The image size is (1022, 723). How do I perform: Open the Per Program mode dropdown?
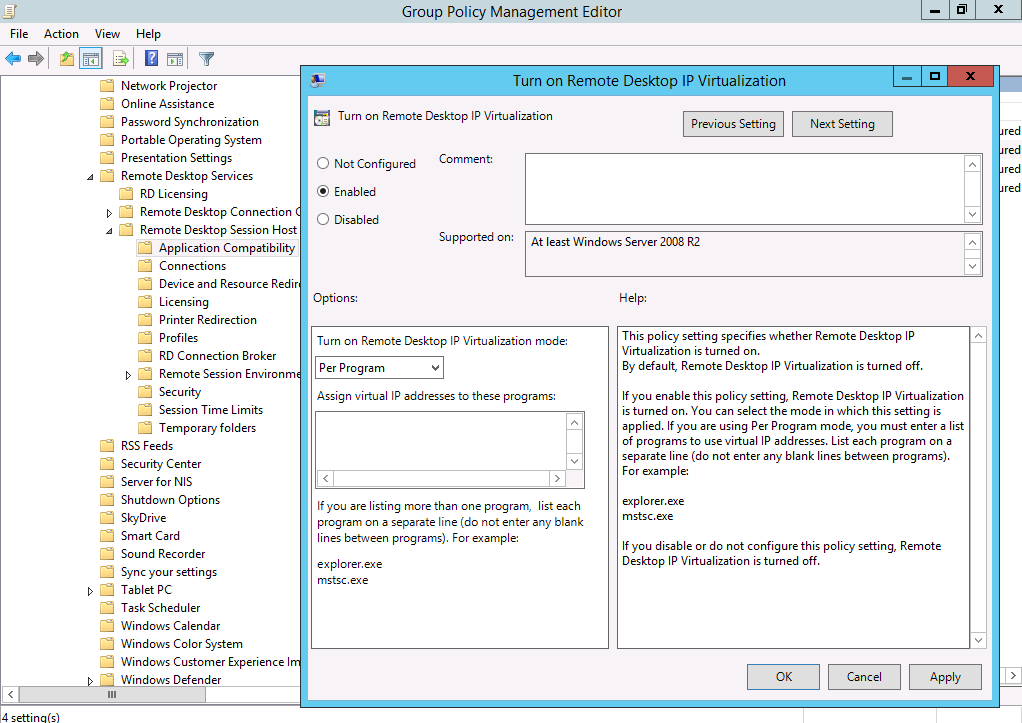click(379, 368)
